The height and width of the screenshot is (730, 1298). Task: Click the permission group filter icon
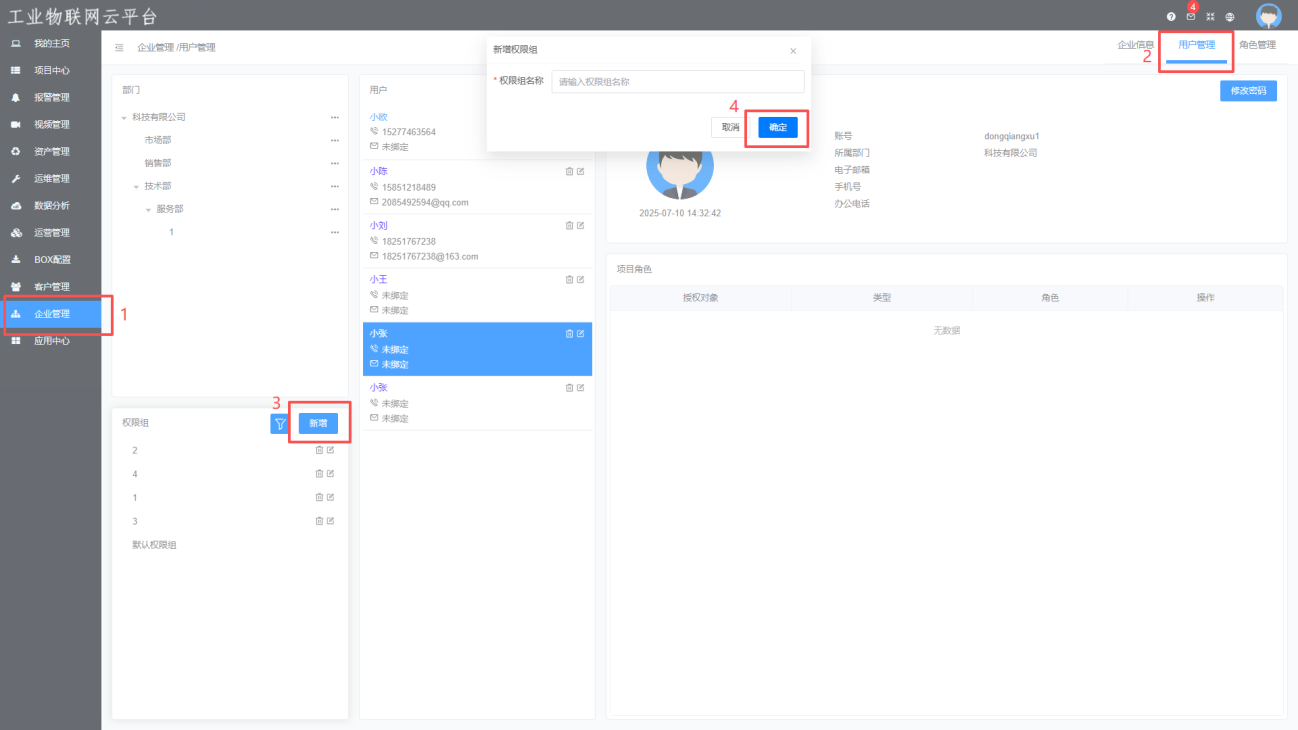tap(280, 424)
